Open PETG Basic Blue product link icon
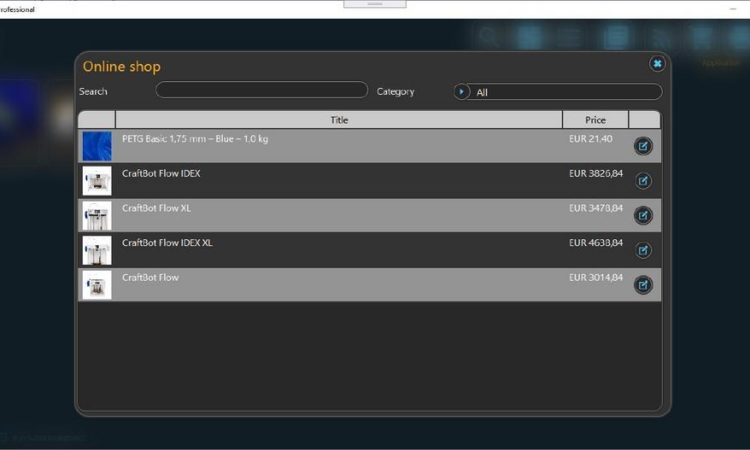This screenshot has width=750, height=450. 643,146
